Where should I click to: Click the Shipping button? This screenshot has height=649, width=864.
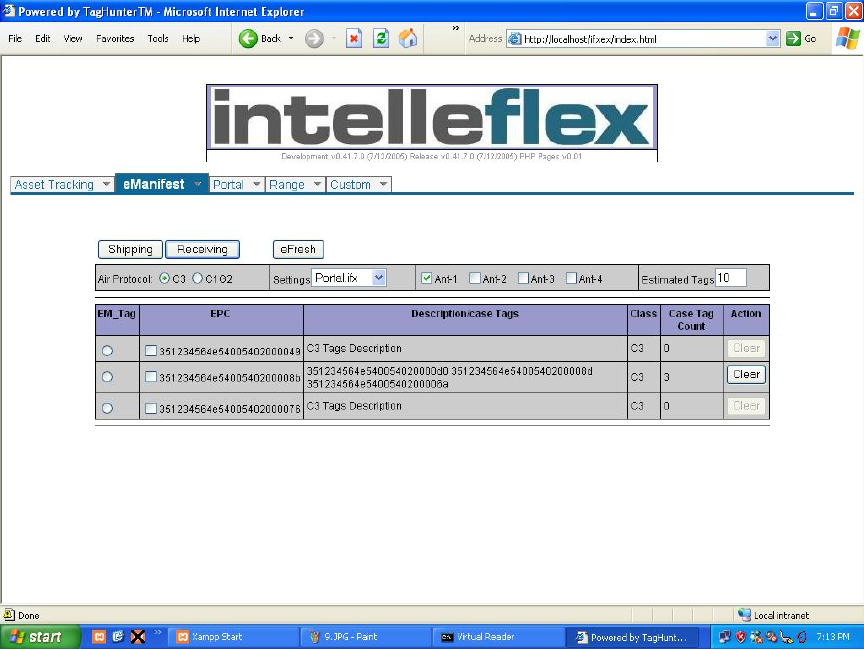pyautogui.click(x=130, y=250)
